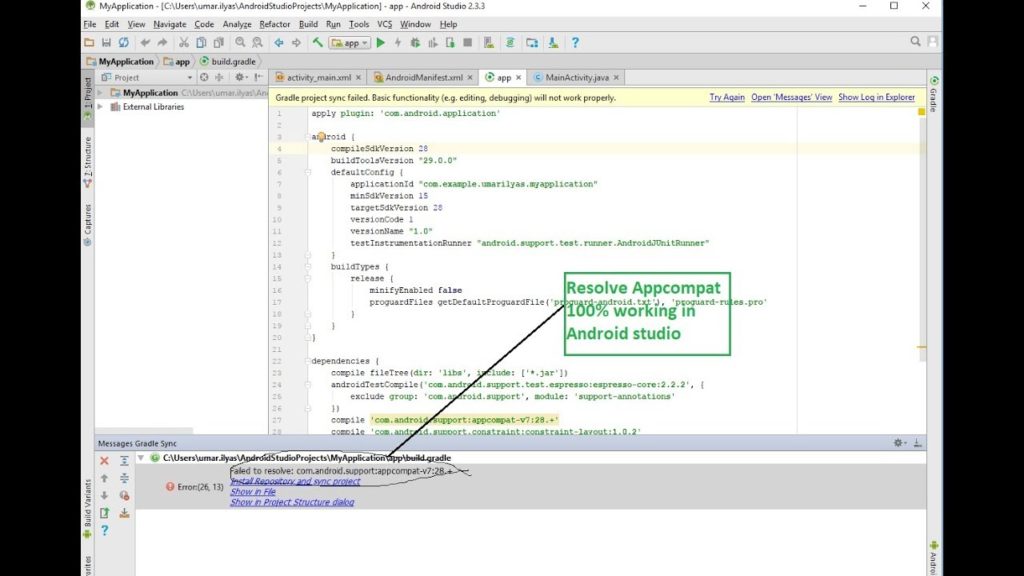Open the File menu
The image size is (1024, 576).
click(x=89, y=24)
